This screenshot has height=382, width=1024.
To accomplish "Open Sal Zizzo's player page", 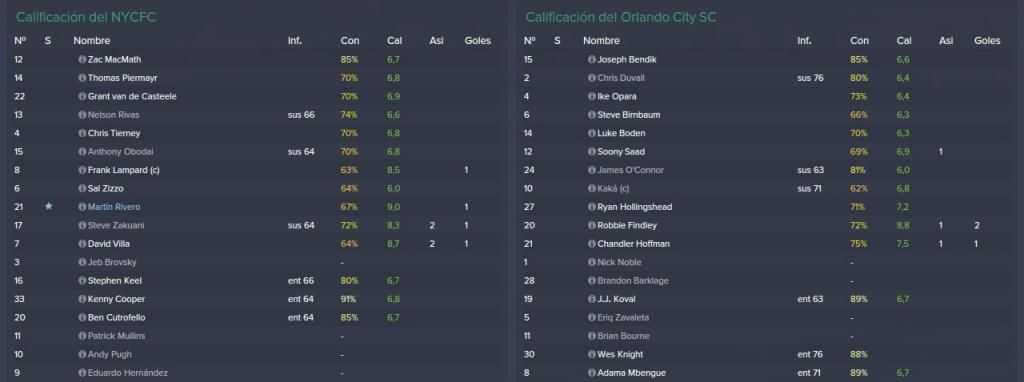I will [105, 189].
